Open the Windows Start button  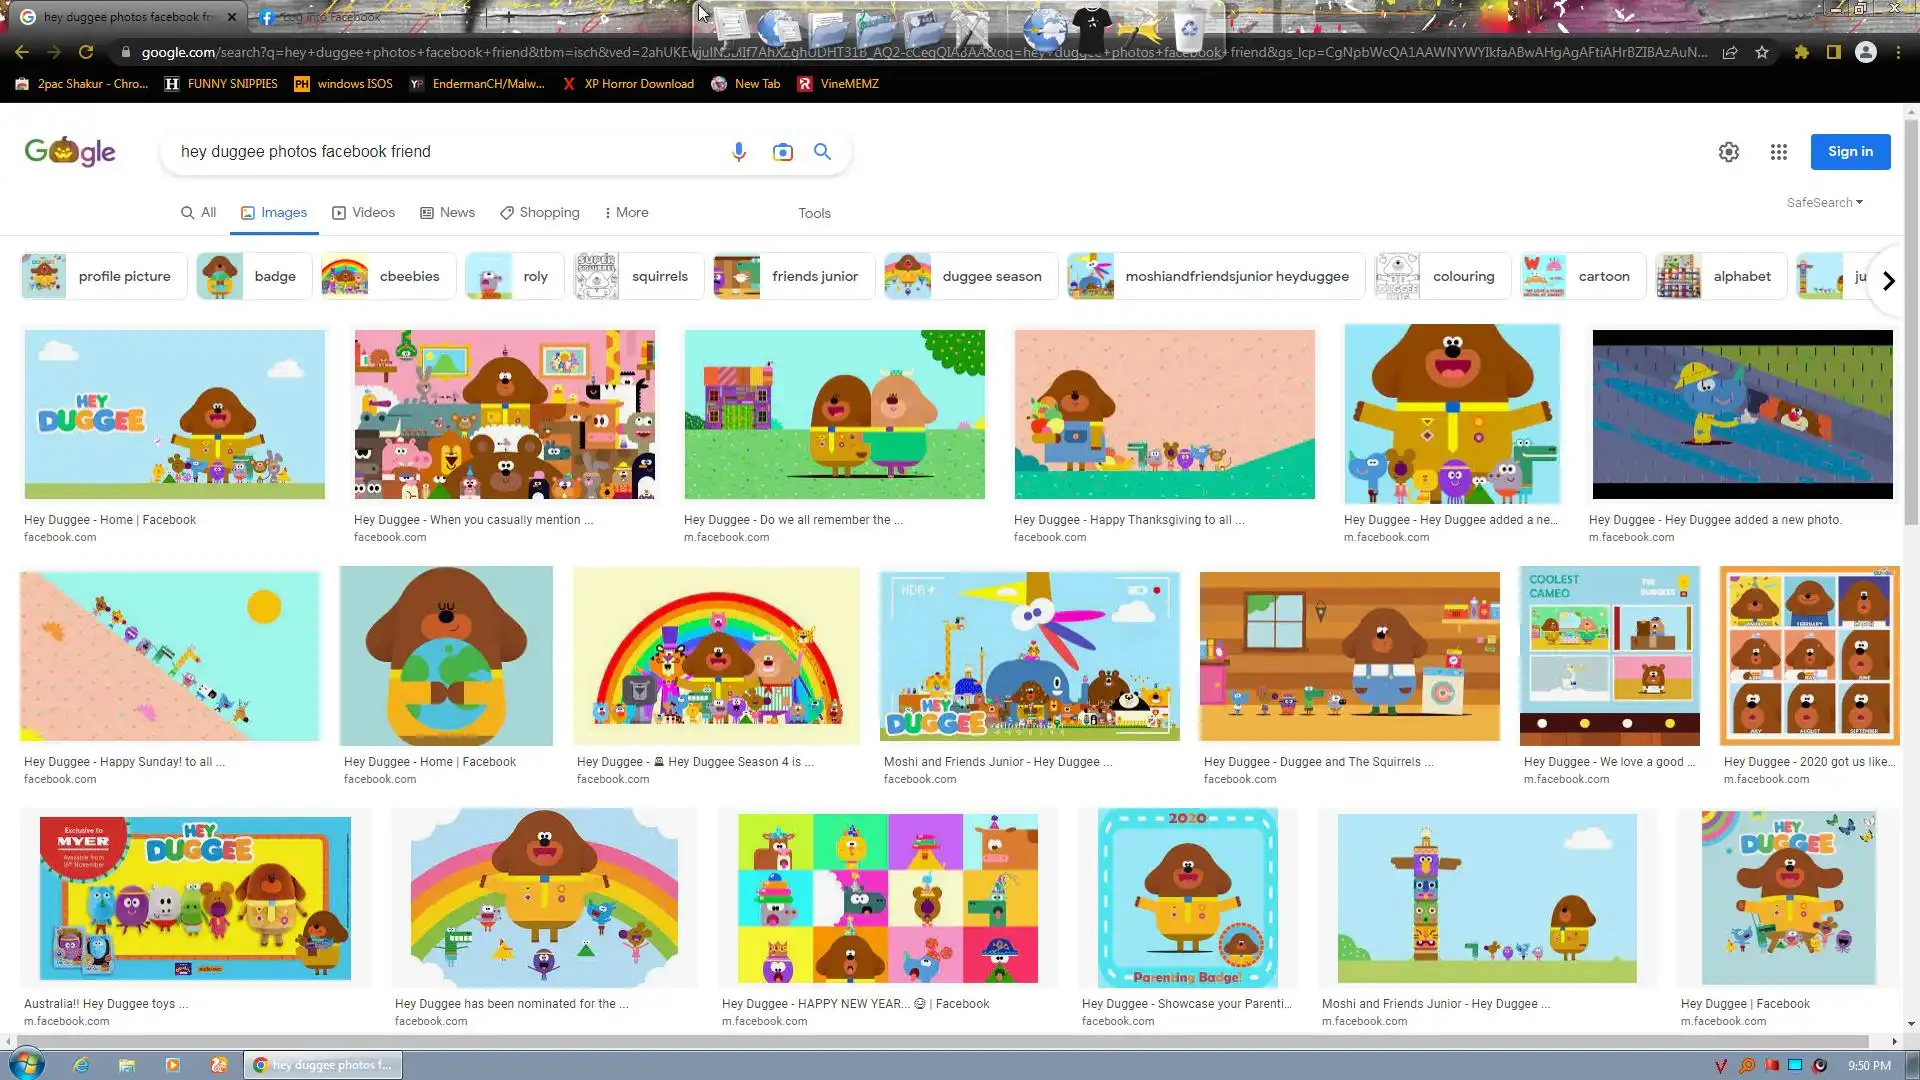[26, 1064]
